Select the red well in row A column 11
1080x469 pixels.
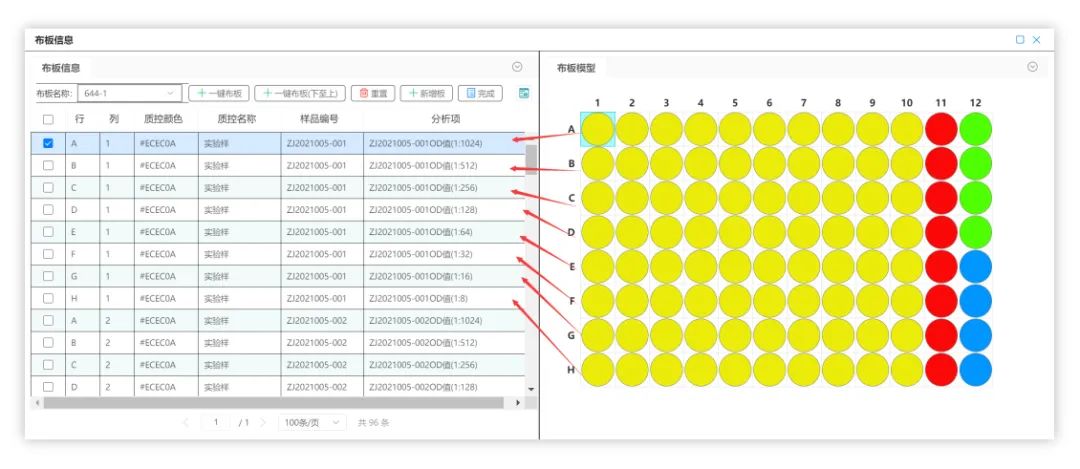click(x=941, y=129)
